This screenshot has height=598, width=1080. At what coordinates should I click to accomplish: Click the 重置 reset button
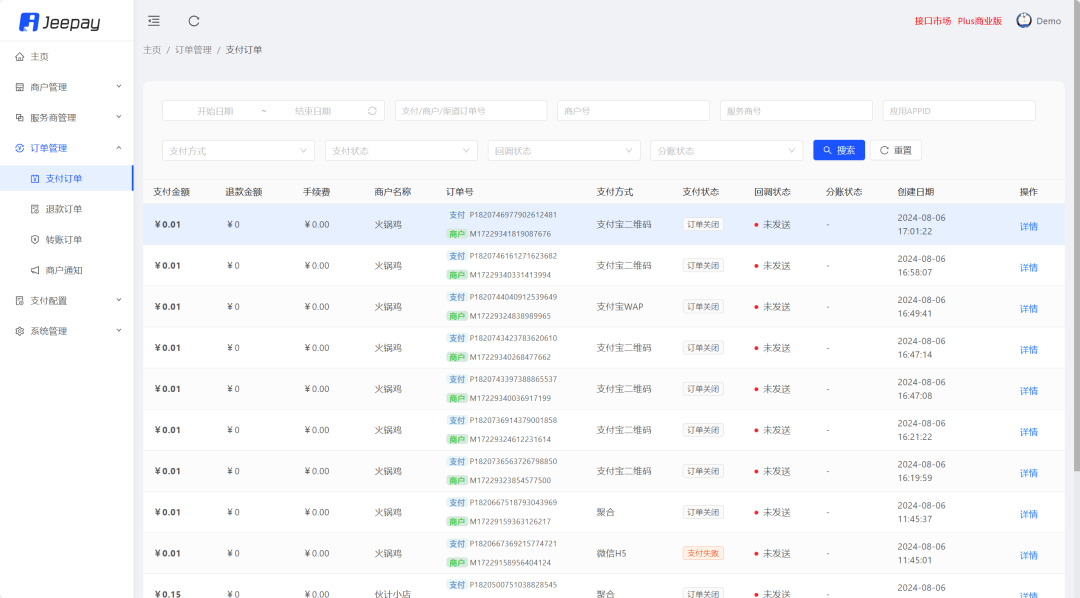click(896, 150)
